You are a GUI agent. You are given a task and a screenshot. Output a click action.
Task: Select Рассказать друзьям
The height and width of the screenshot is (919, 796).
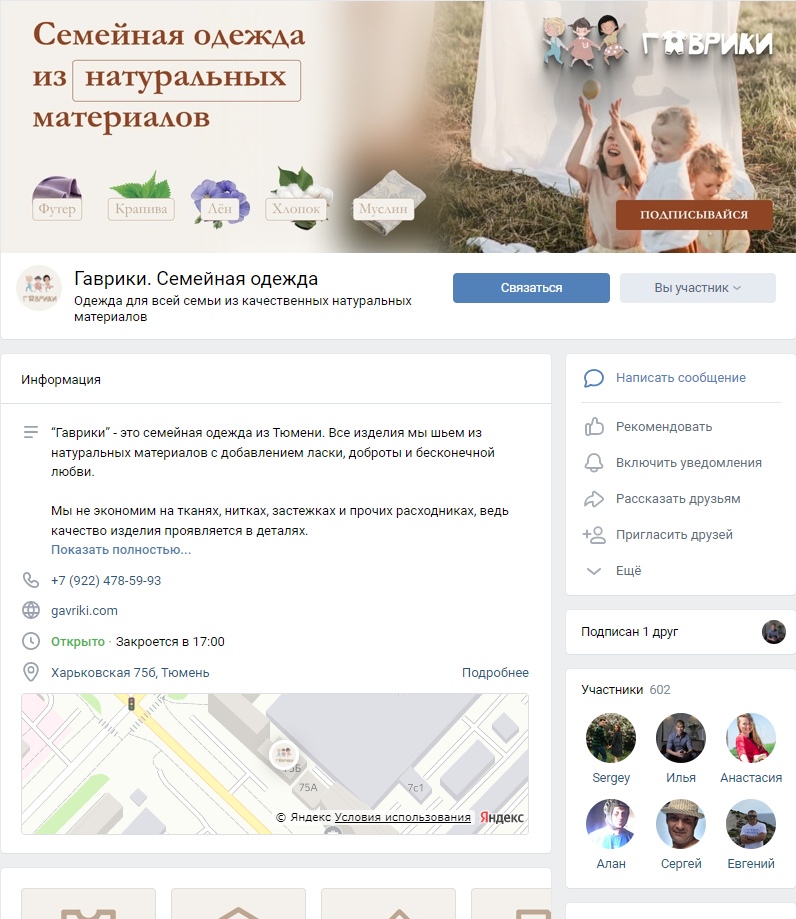click(678, 499)
